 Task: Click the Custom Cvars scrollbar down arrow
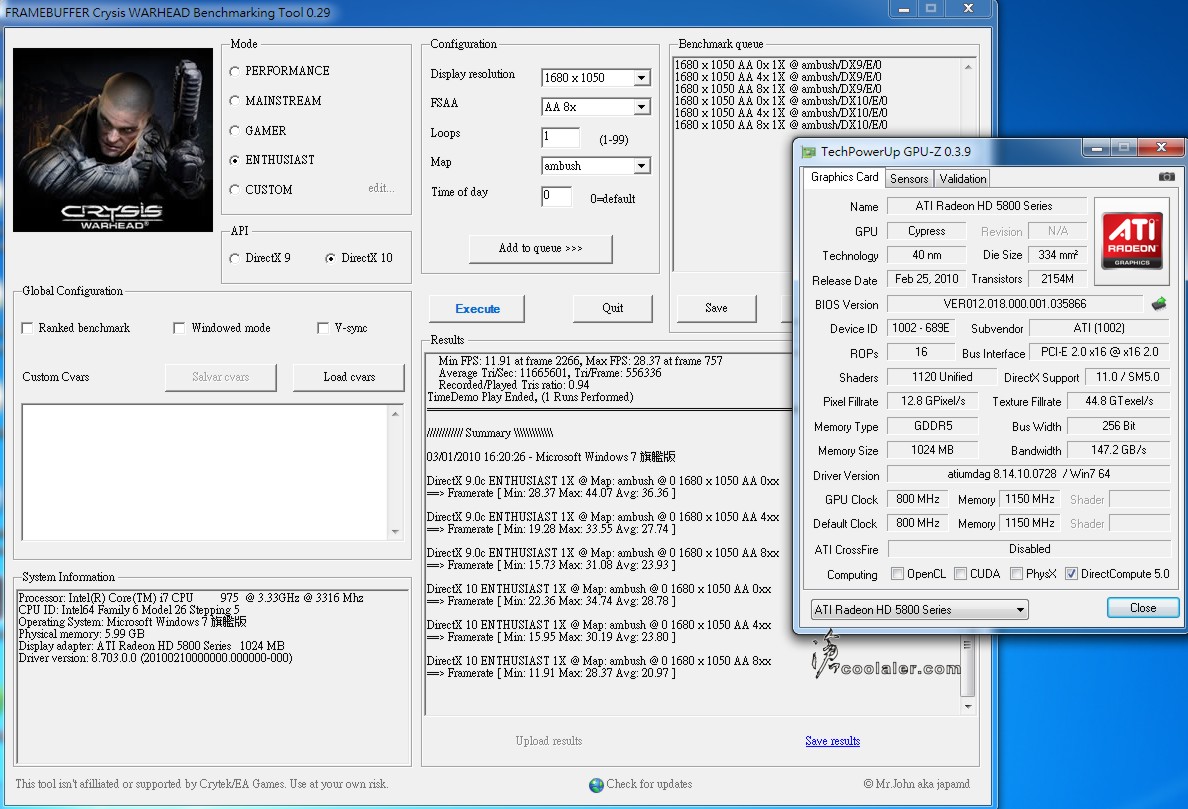[x=395, y=532]
